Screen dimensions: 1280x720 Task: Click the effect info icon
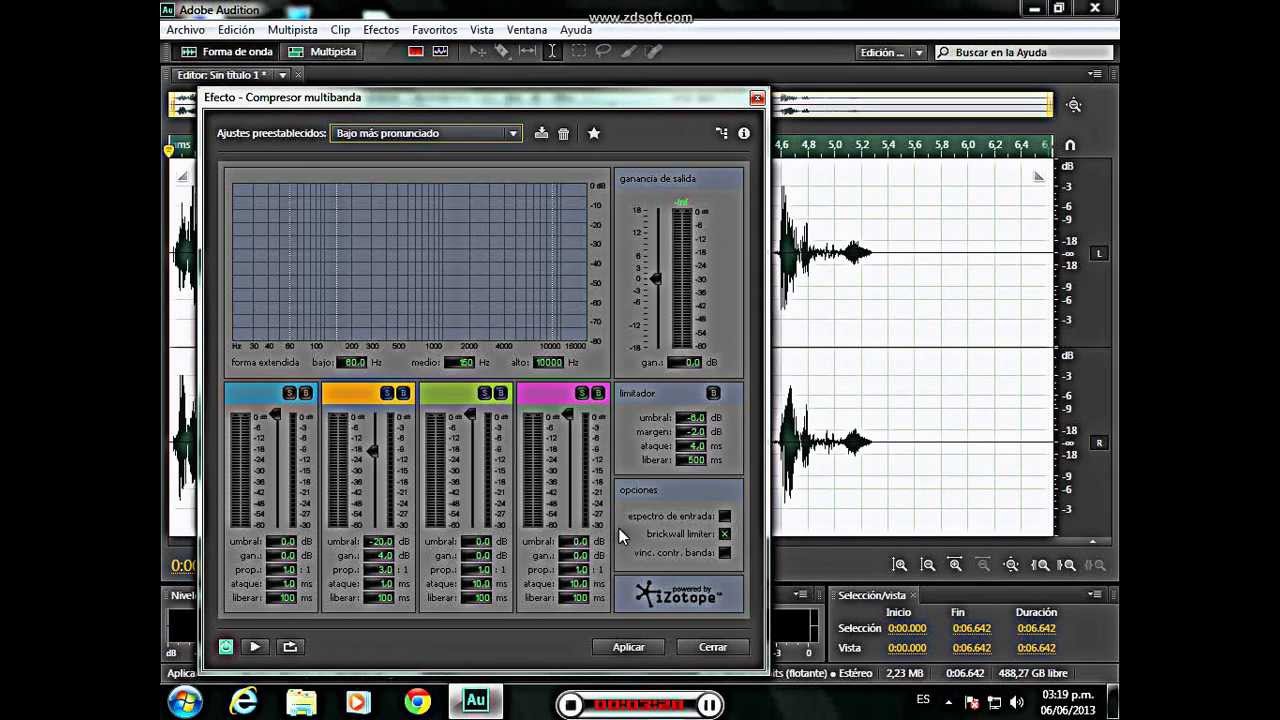(x=744, y=133)
